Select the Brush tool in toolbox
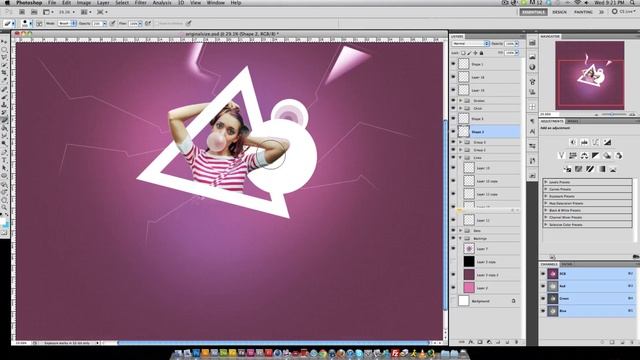The image size is (640, 360). [4, 97]
